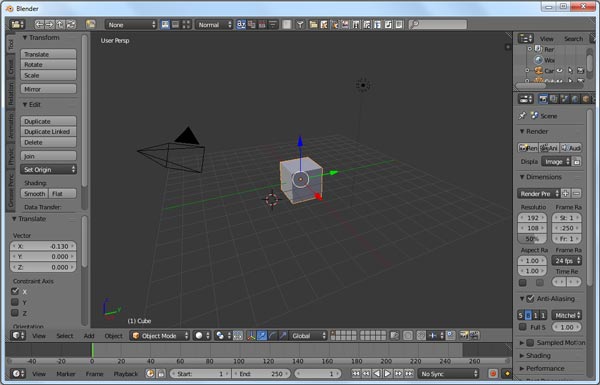Viewport: 600px width, 385px height.
Task: Open the Set Origin dropdown
Action: click(x=48, y=169)
